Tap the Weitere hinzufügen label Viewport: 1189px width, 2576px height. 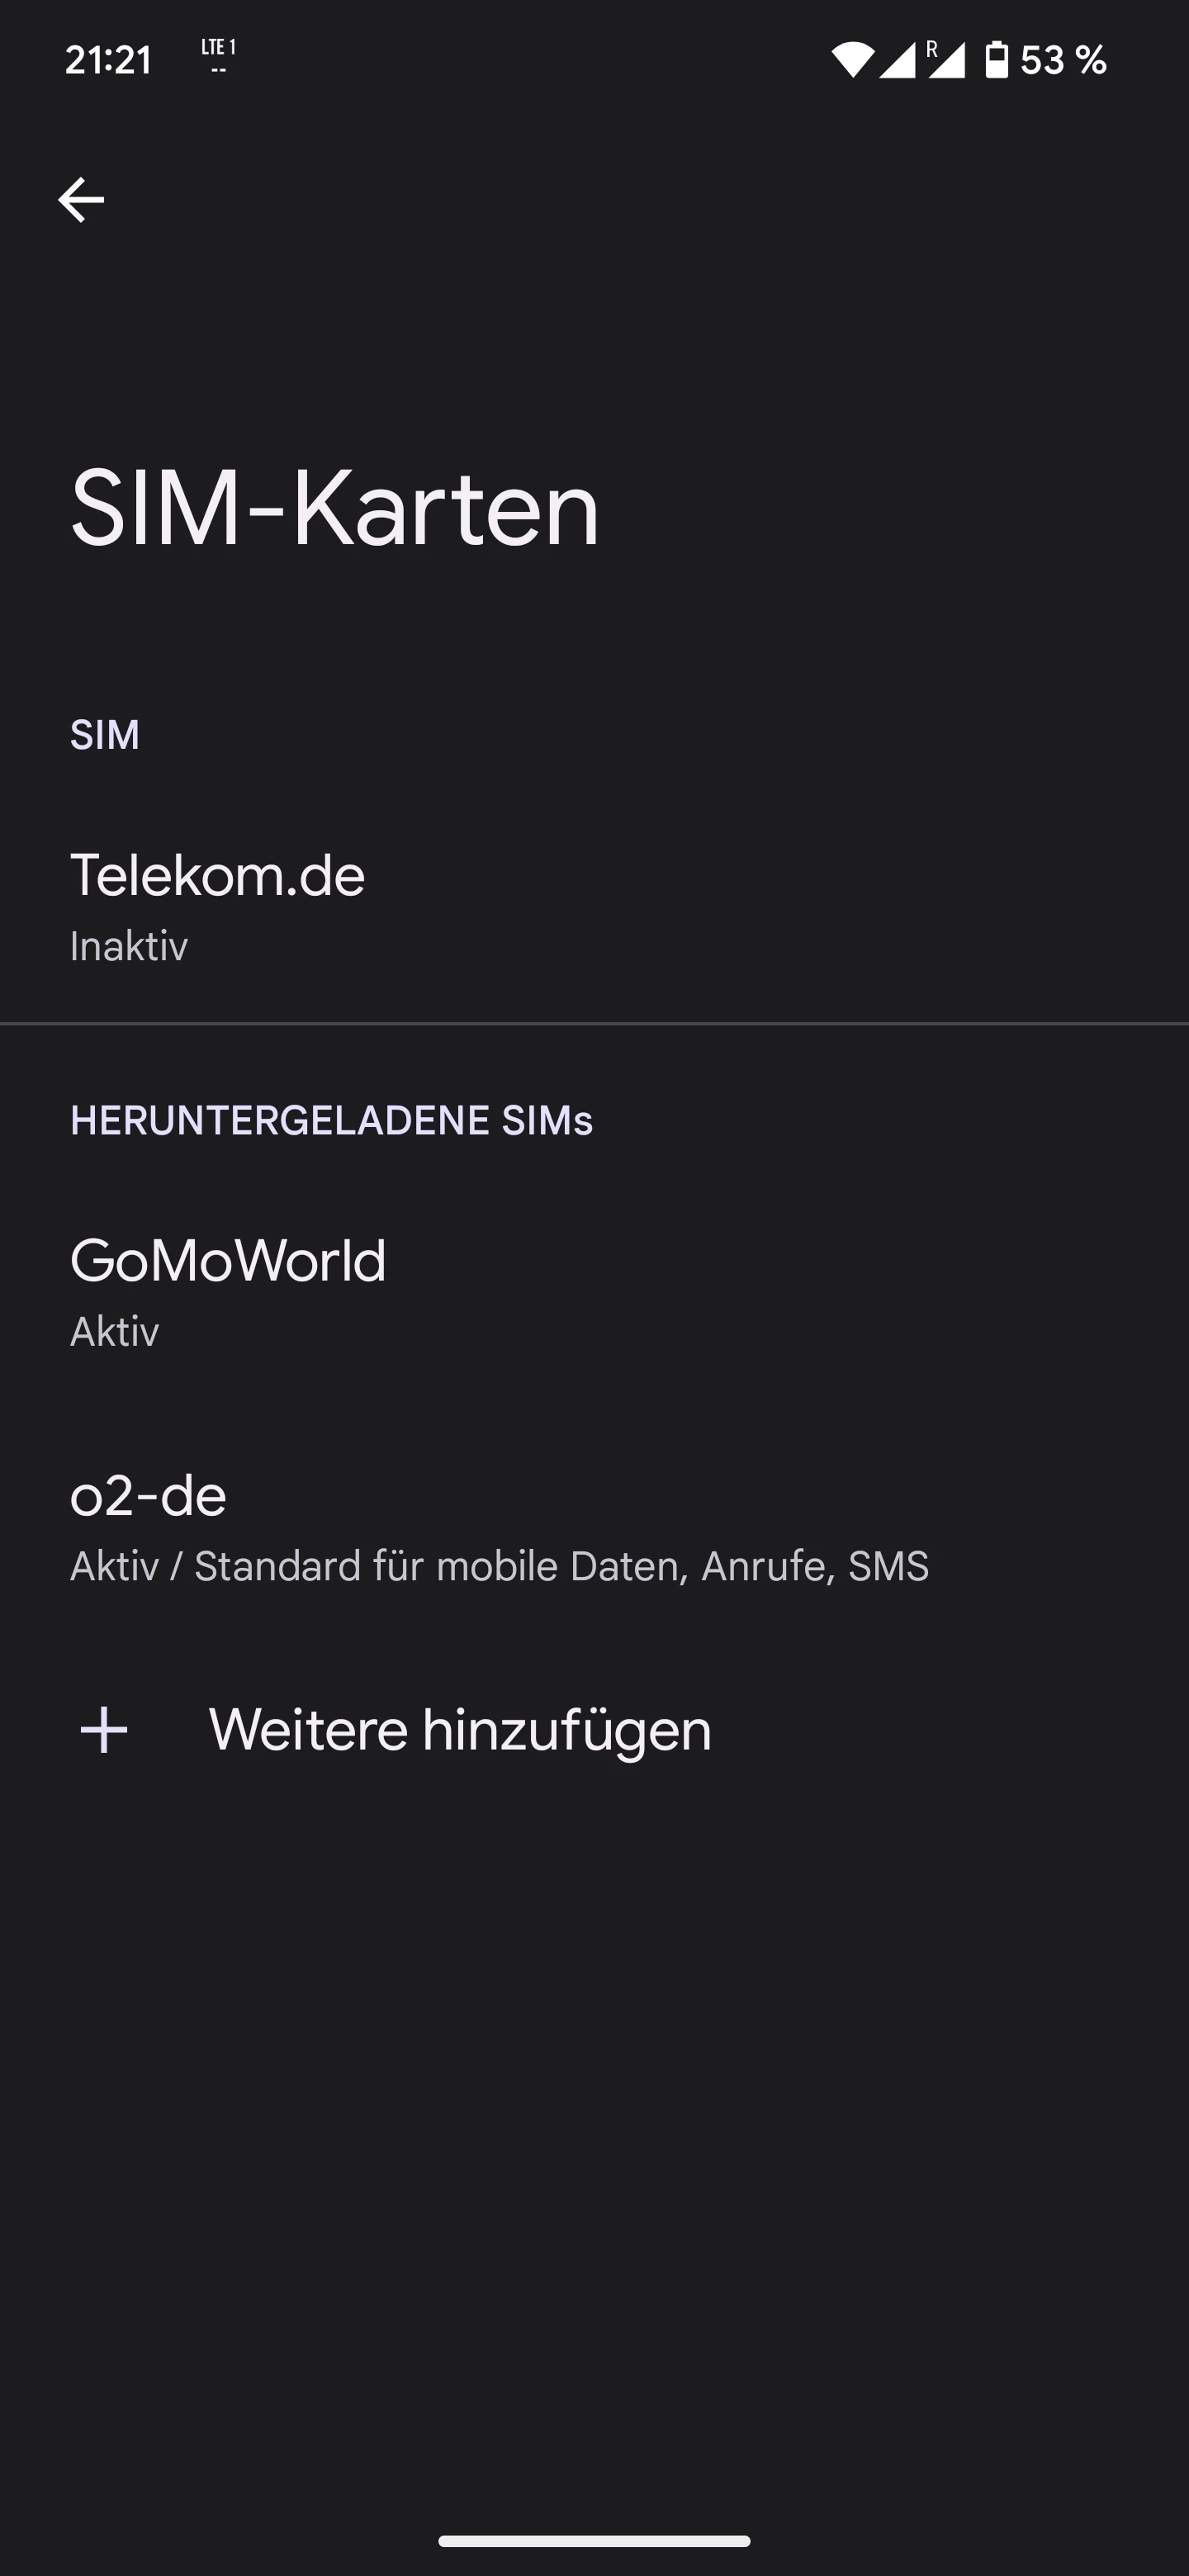point(460,1731)
